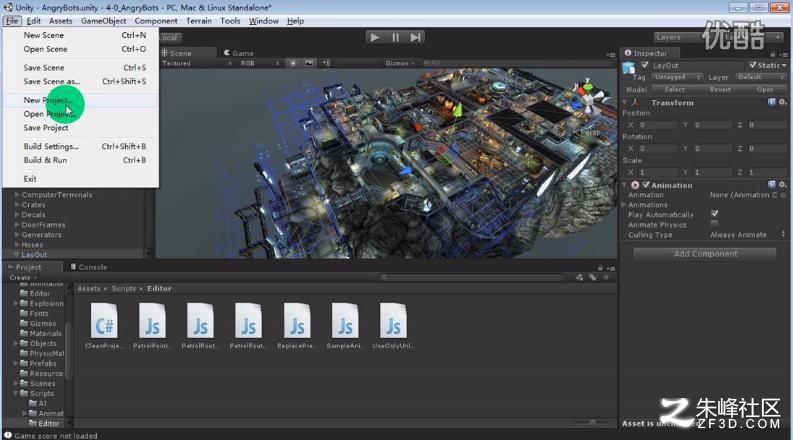This screenshot has width=793, height=440.
Task: Open Animation component gear settings
Action: [782, 185]
